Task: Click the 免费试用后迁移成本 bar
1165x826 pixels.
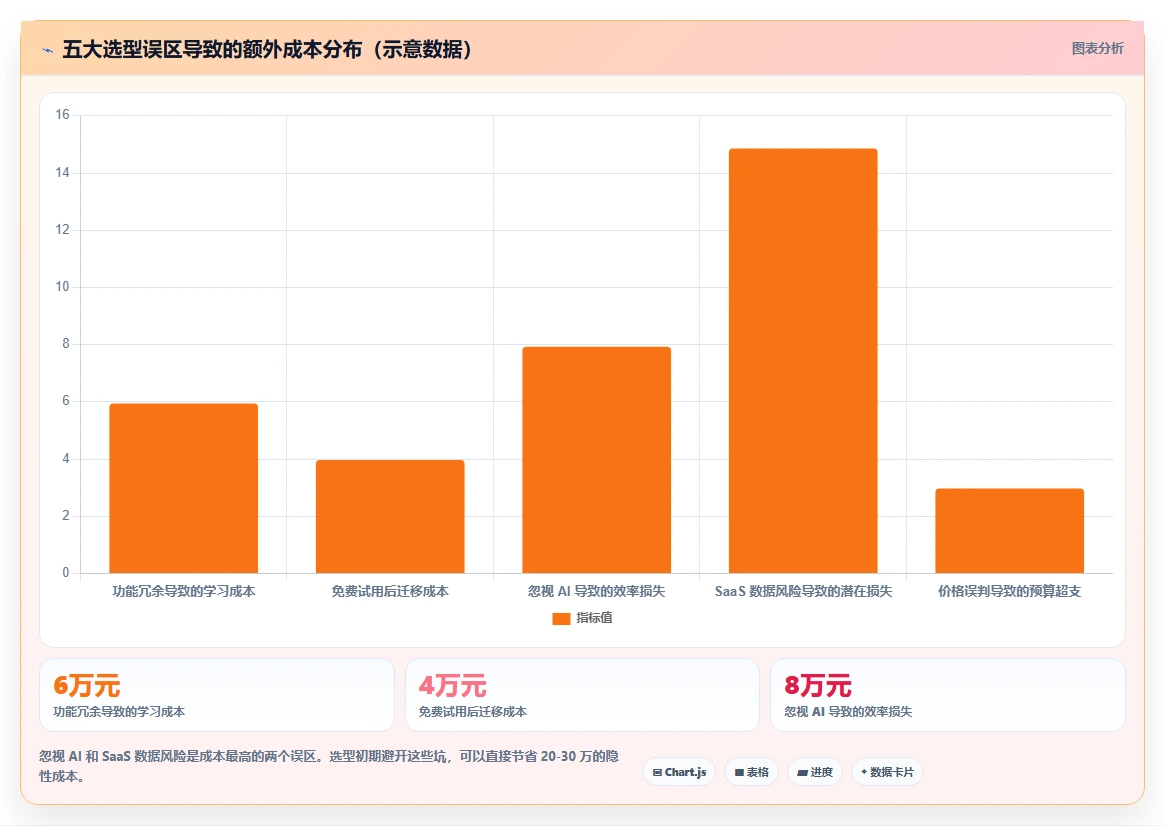Action: coord(390,516)
